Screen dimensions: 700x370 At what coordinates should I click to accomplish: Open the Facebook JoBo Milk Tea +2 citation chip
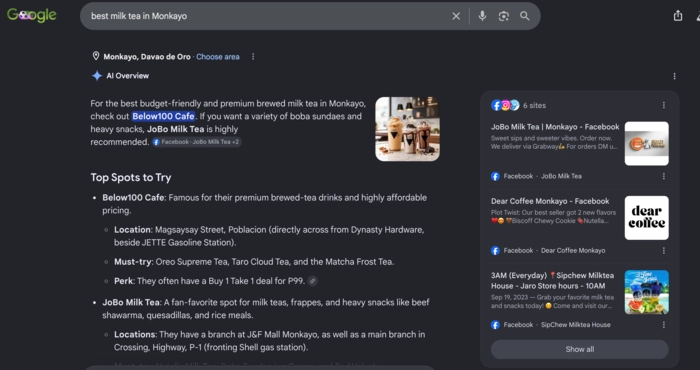(x=196, y=142)
